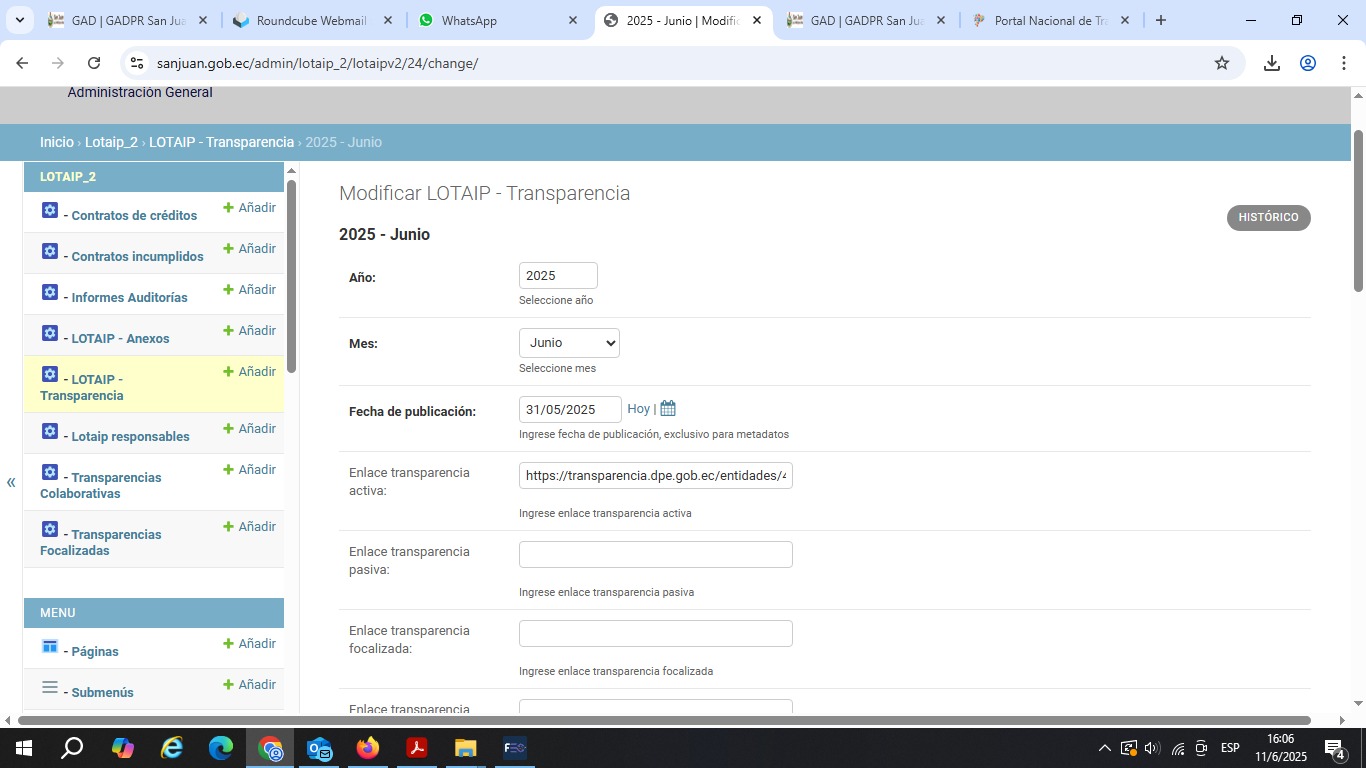Click the Hoy link next to the date
Image resolution: width=1366 pixels, height=768 pixels.
pos(638,409)
